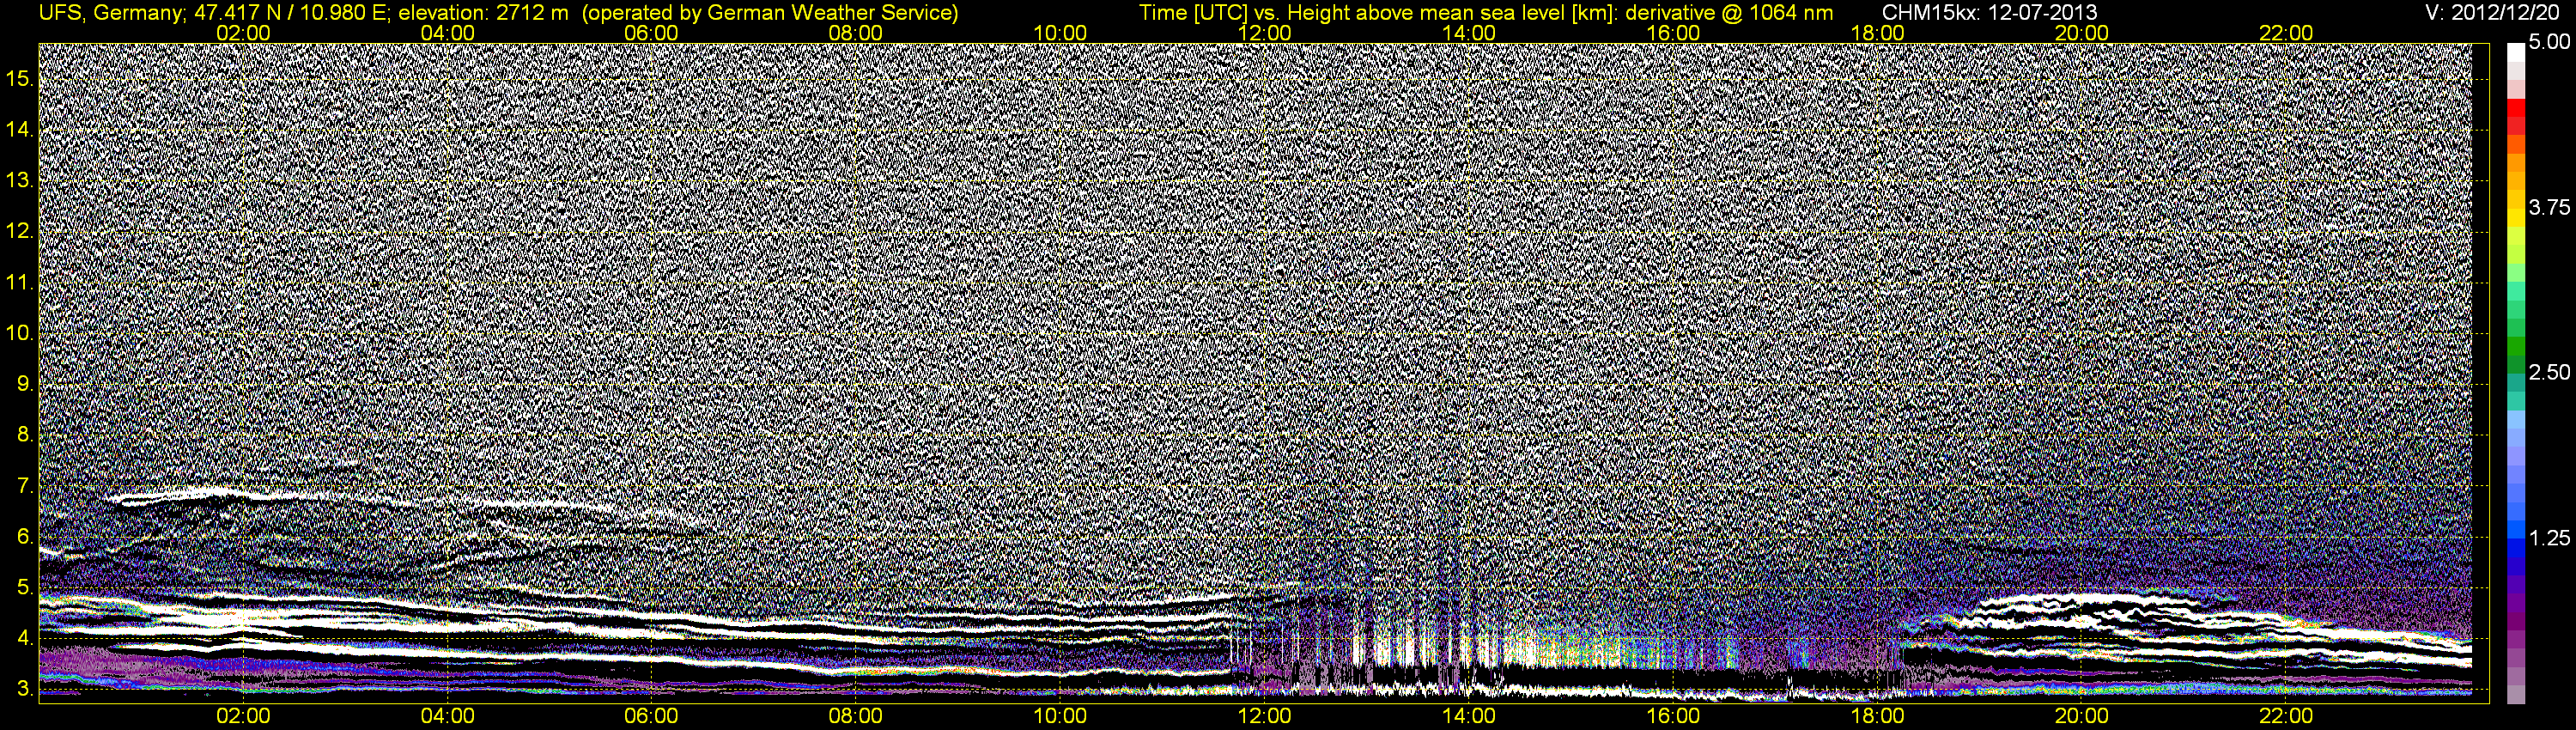Screen dimensions: 2576x730
Task: Click the 11 km height axis label
Action: [x=19, y=282]
